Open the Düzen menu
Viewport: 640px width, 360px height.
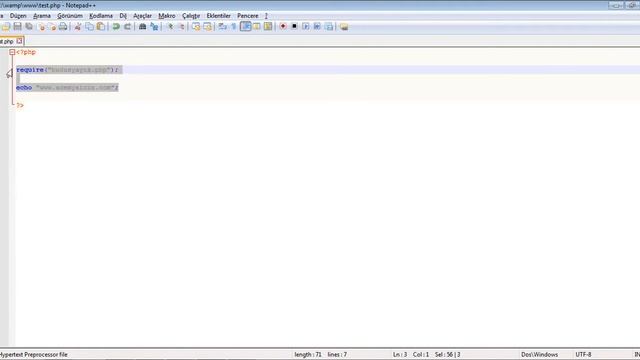(x=18, y=16)
